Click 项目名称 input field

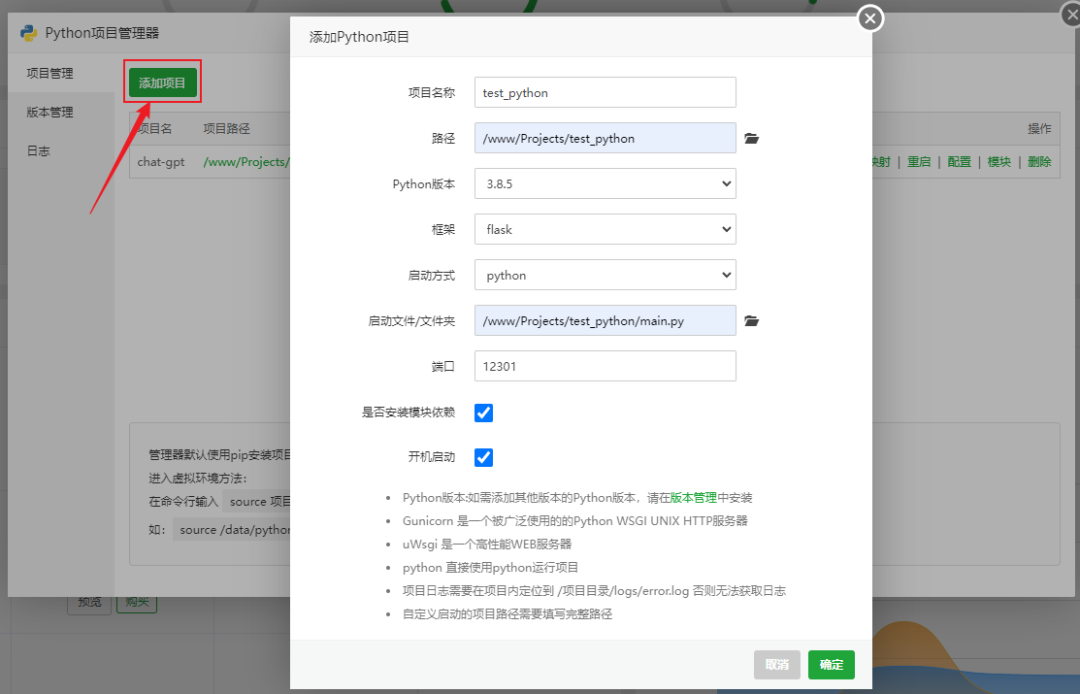tap(605, 93)
